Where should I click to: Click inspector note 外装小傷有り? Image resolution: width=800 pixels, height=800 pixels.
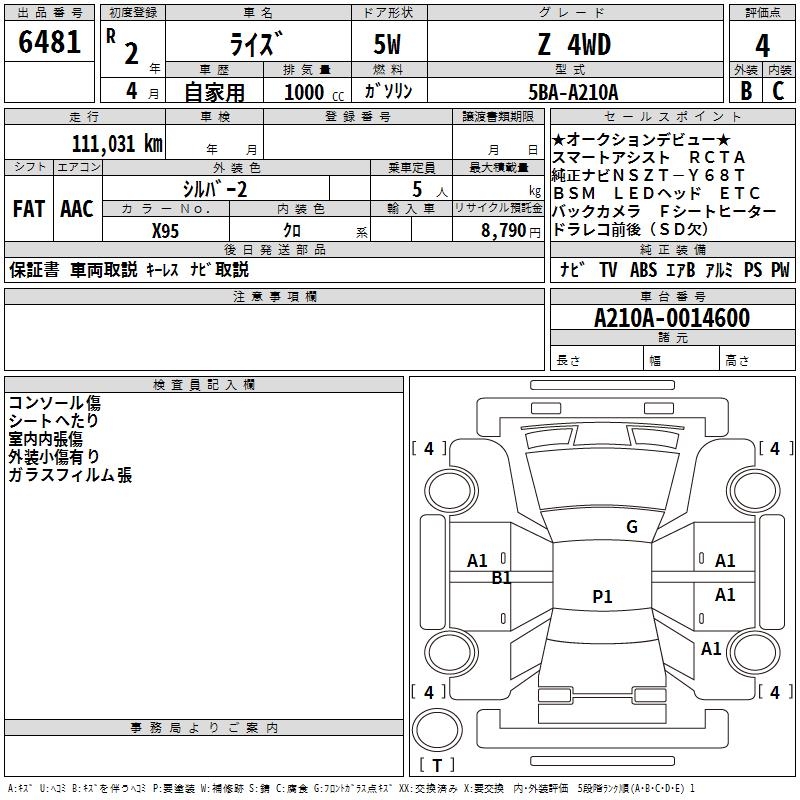(54, 457)
